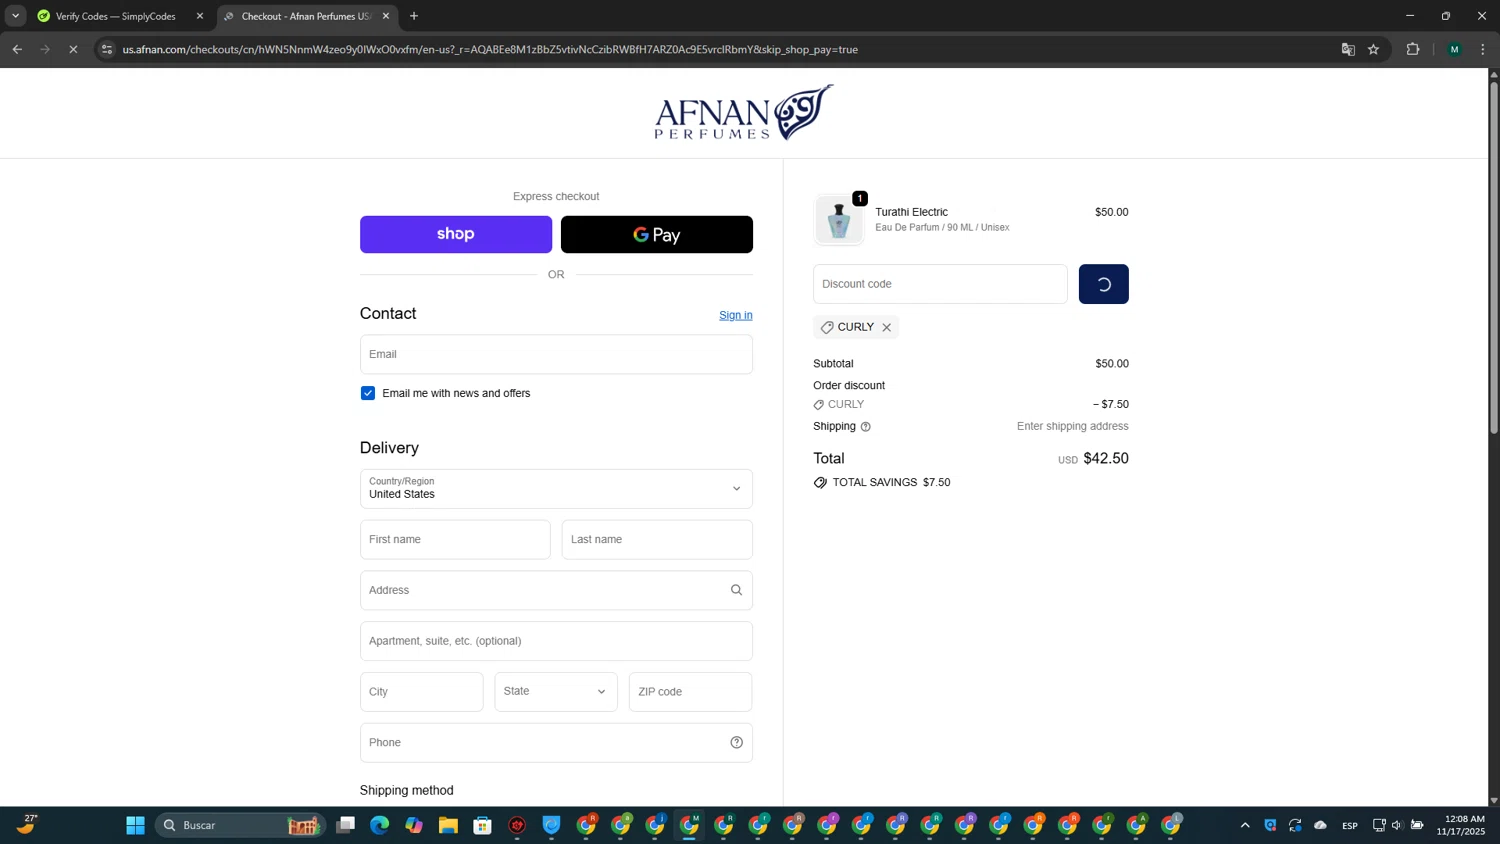
Task: View site information icon in the address bar
Action: (107, 49)
